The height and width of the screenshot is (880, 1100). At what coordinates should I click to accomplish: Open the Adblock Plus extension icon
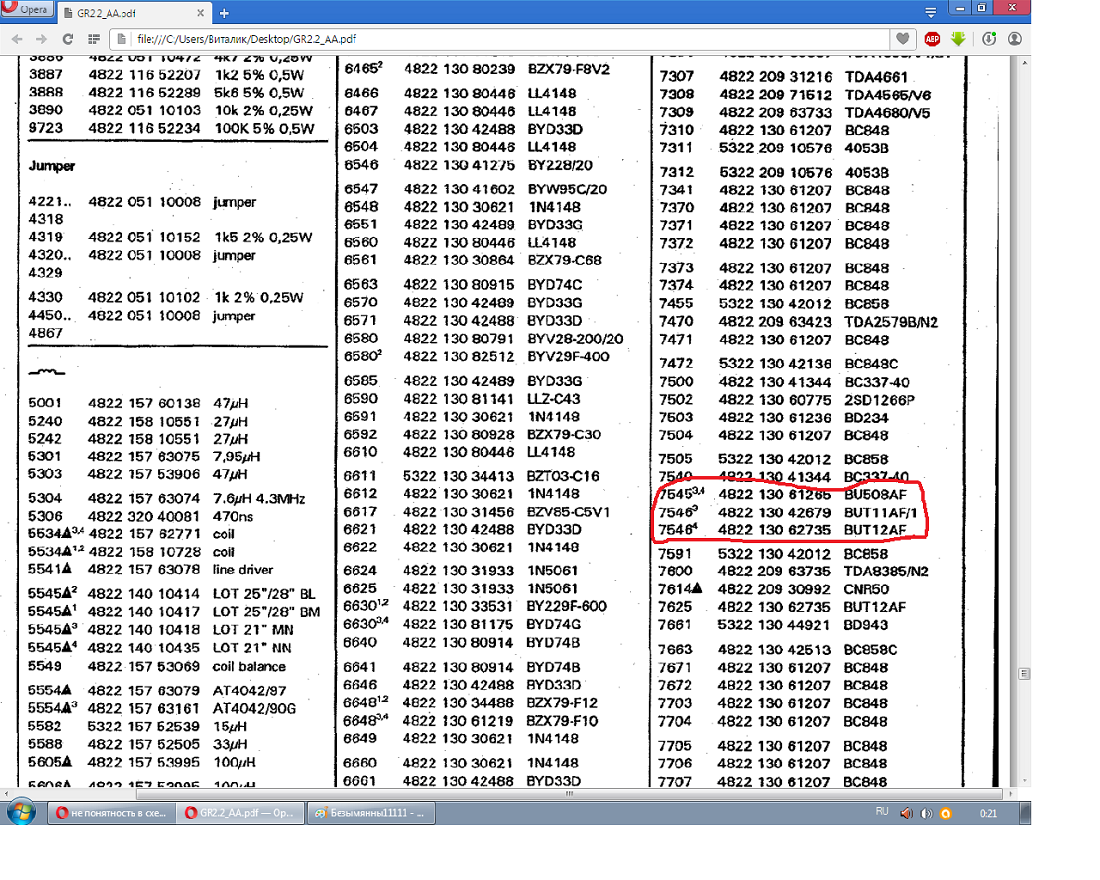pyautogui.click(x=932, y=39)
